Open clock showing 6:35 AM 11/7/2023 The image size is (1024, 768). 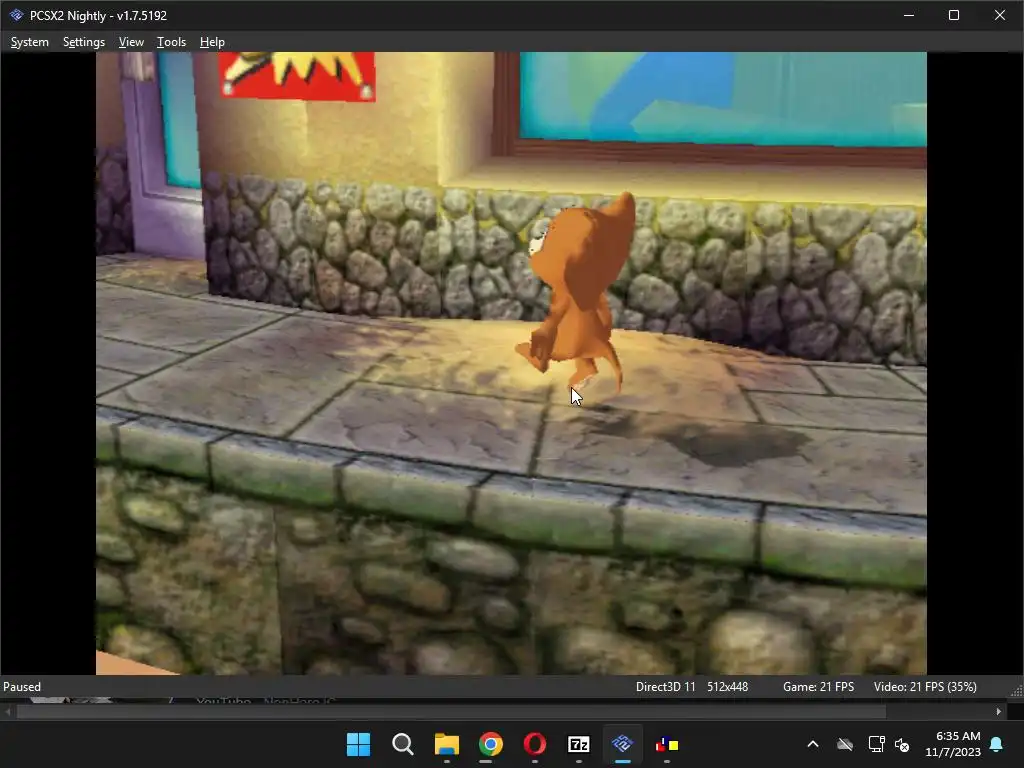pyautogui.click(x=953, y=744)
